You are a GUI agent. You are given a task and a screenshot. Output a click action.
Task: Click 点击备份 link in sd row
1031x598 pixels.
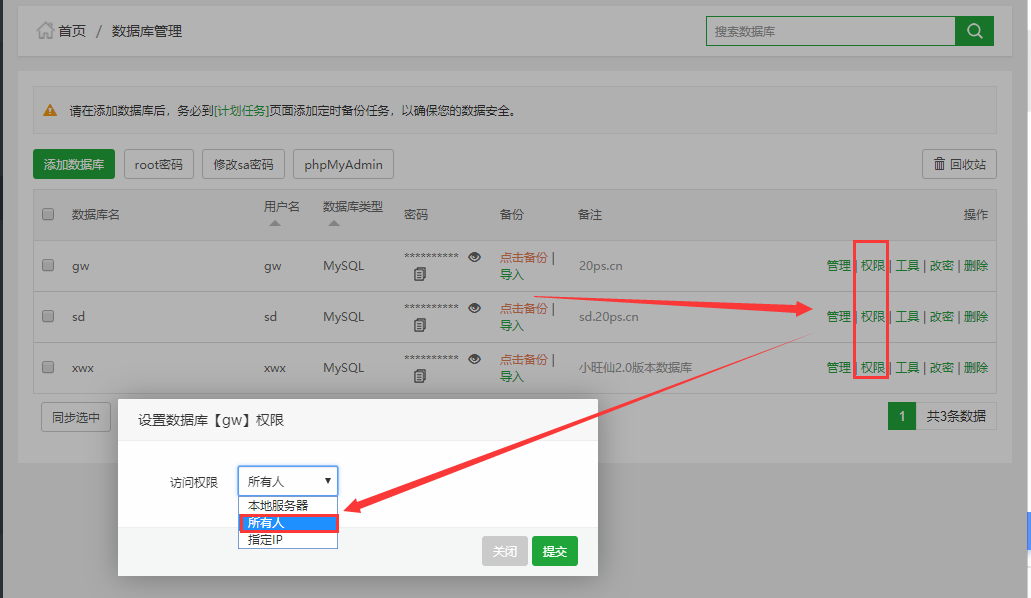coord(523,308)
